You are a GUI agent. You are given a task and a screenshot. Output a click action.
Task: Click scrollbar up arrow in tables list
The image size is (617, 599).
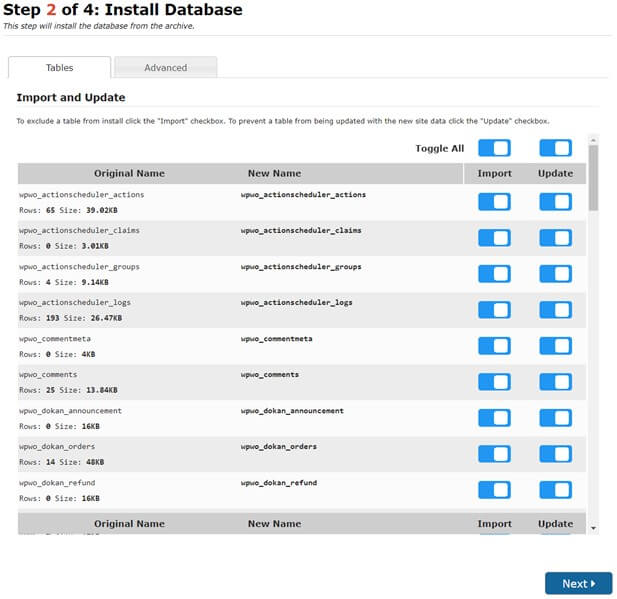tap(593, 139)
